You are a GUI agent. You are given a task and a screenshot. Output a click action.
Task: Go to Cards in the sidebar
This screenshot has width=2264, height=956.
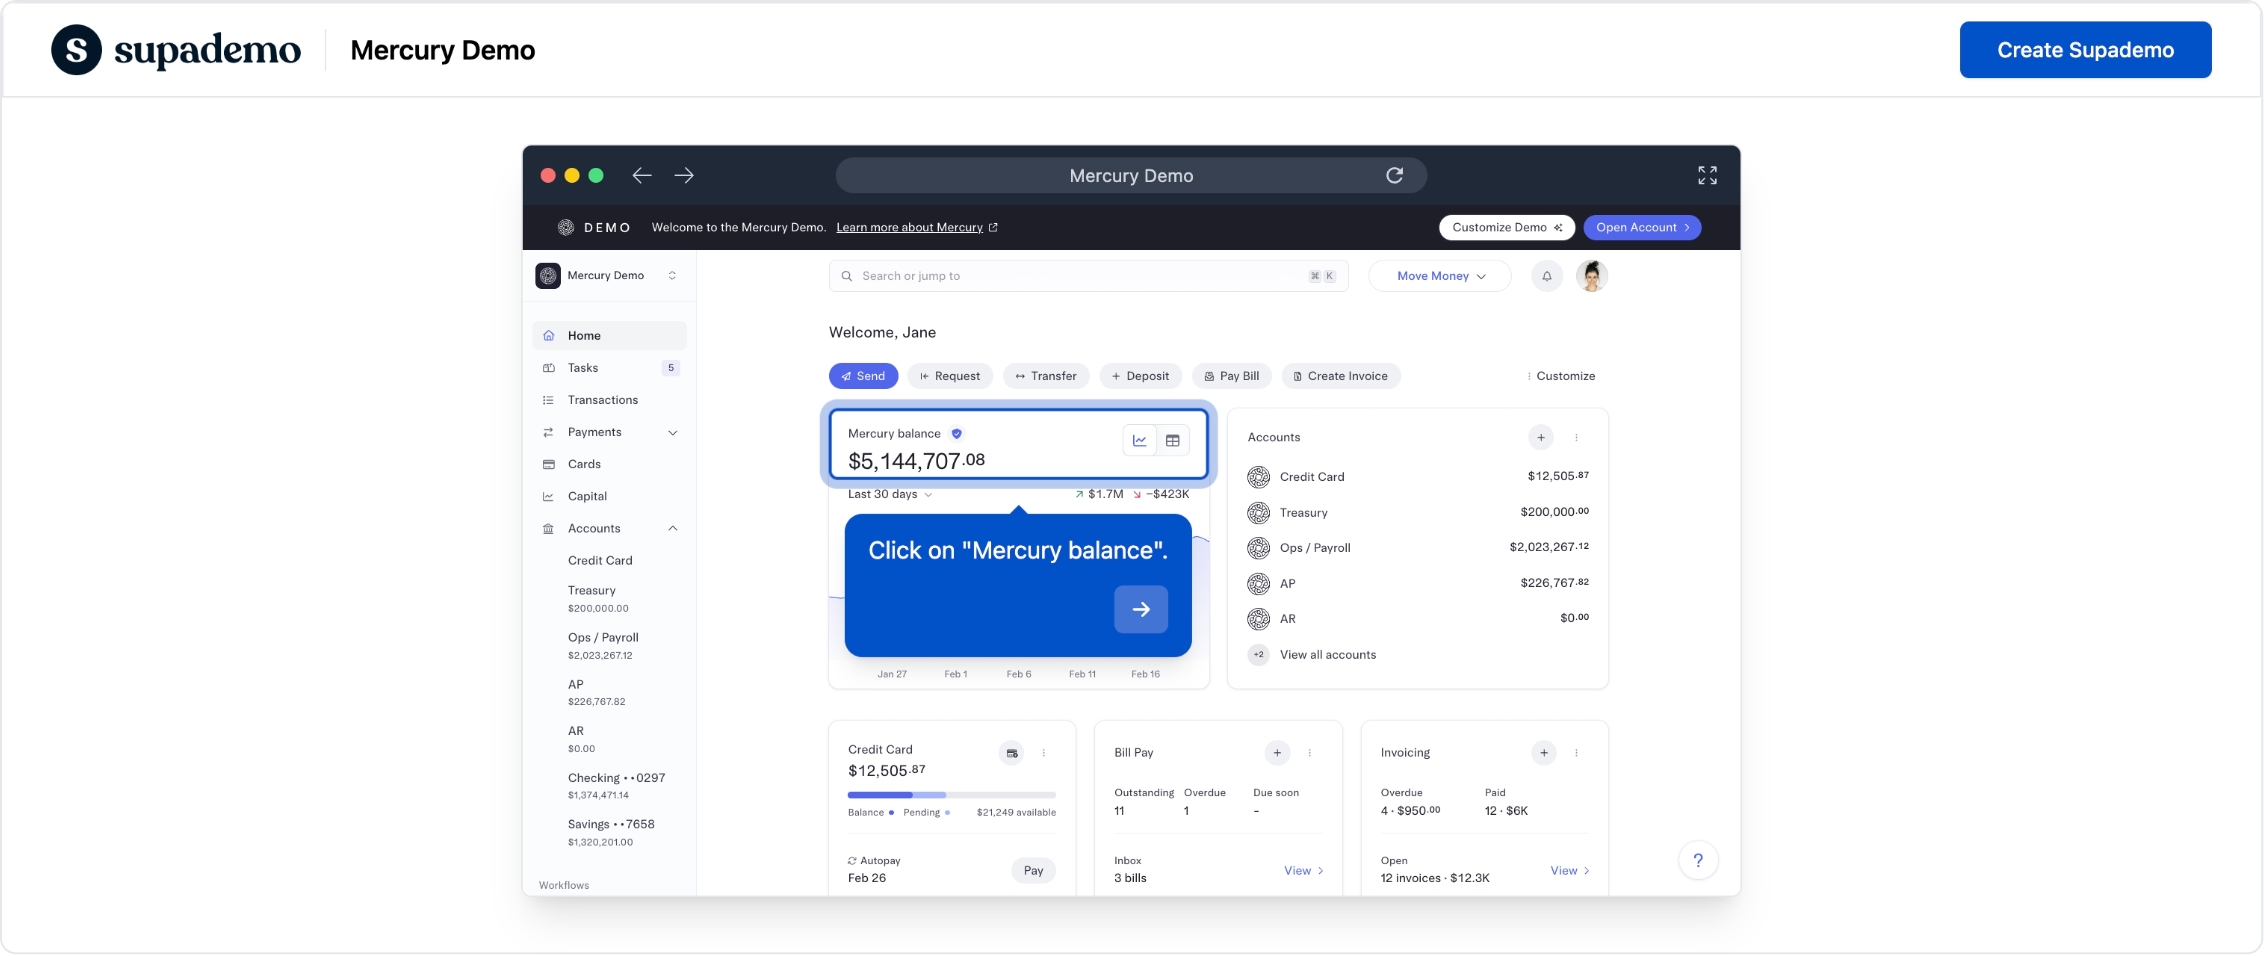coord(584,465)
